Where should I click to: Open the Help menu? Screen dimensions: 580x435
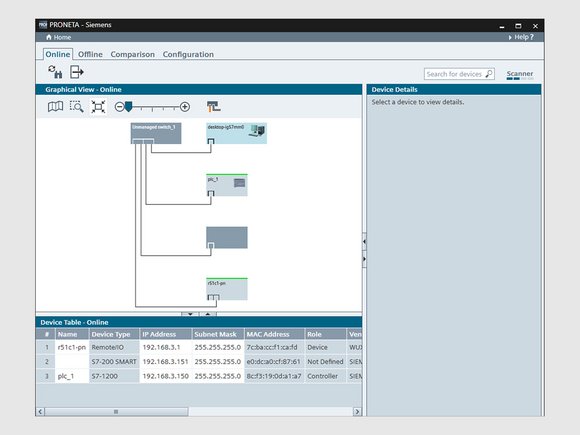click(x=521, y=37)
